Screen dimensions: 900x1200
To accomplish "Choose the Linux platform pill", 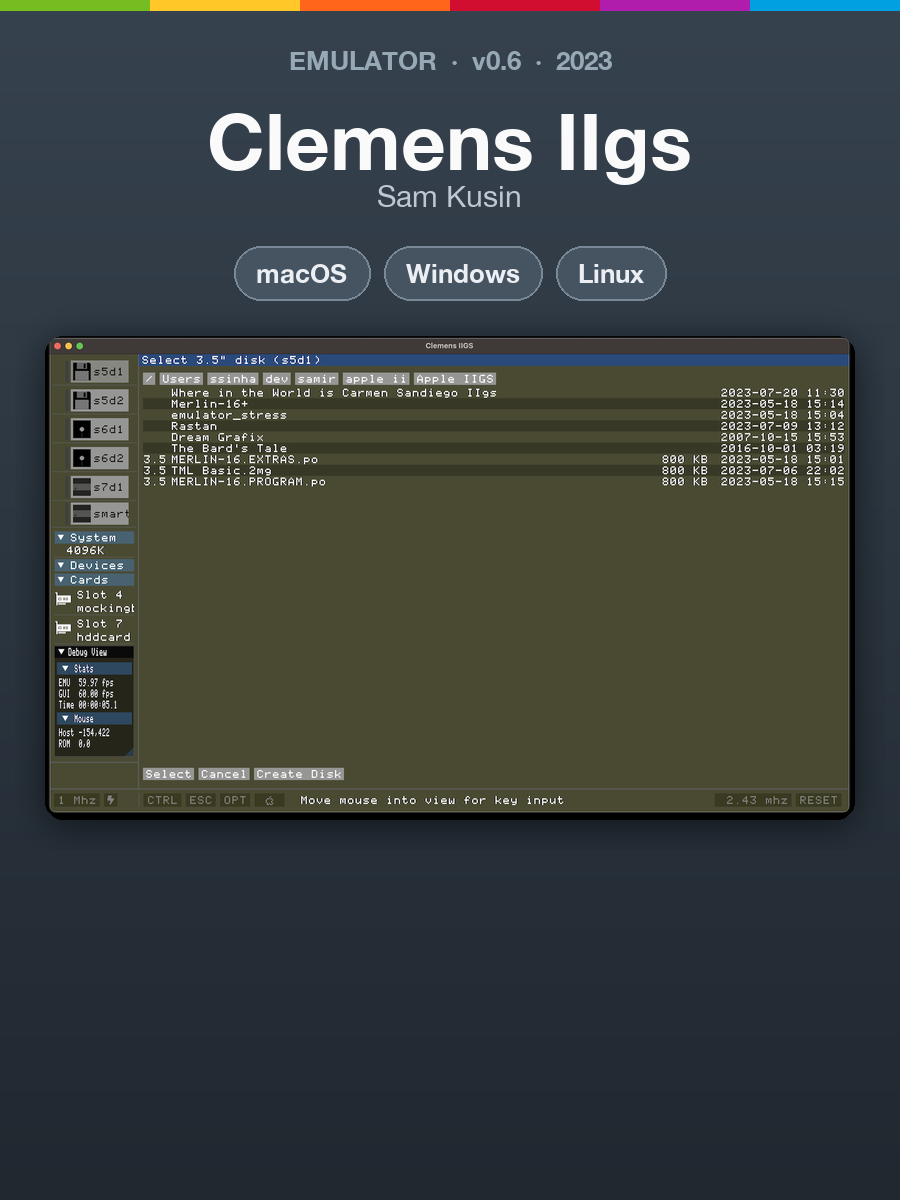I will tap(611, 274).
